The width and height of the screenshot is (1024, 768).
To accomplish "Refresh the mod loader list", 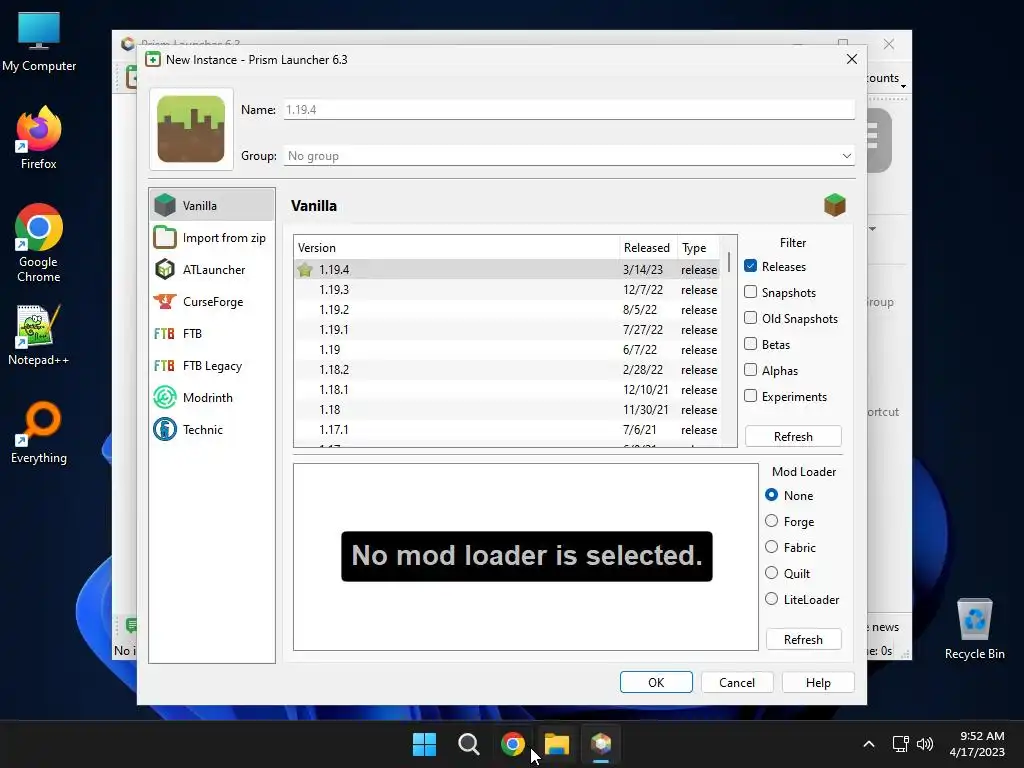I will [803, 639].
